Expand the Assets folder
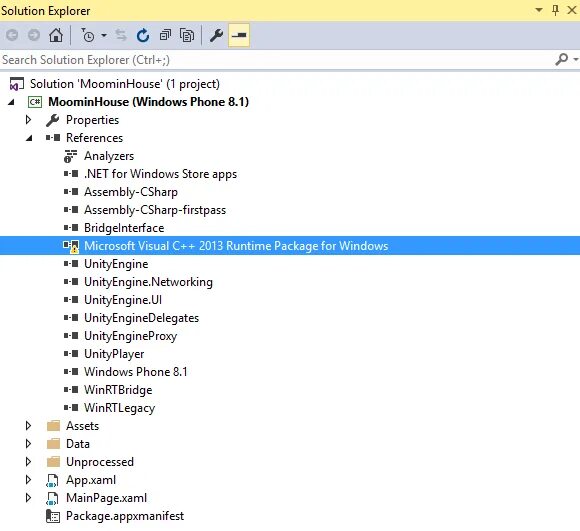580x531 pixels. (x=28, y=426)
